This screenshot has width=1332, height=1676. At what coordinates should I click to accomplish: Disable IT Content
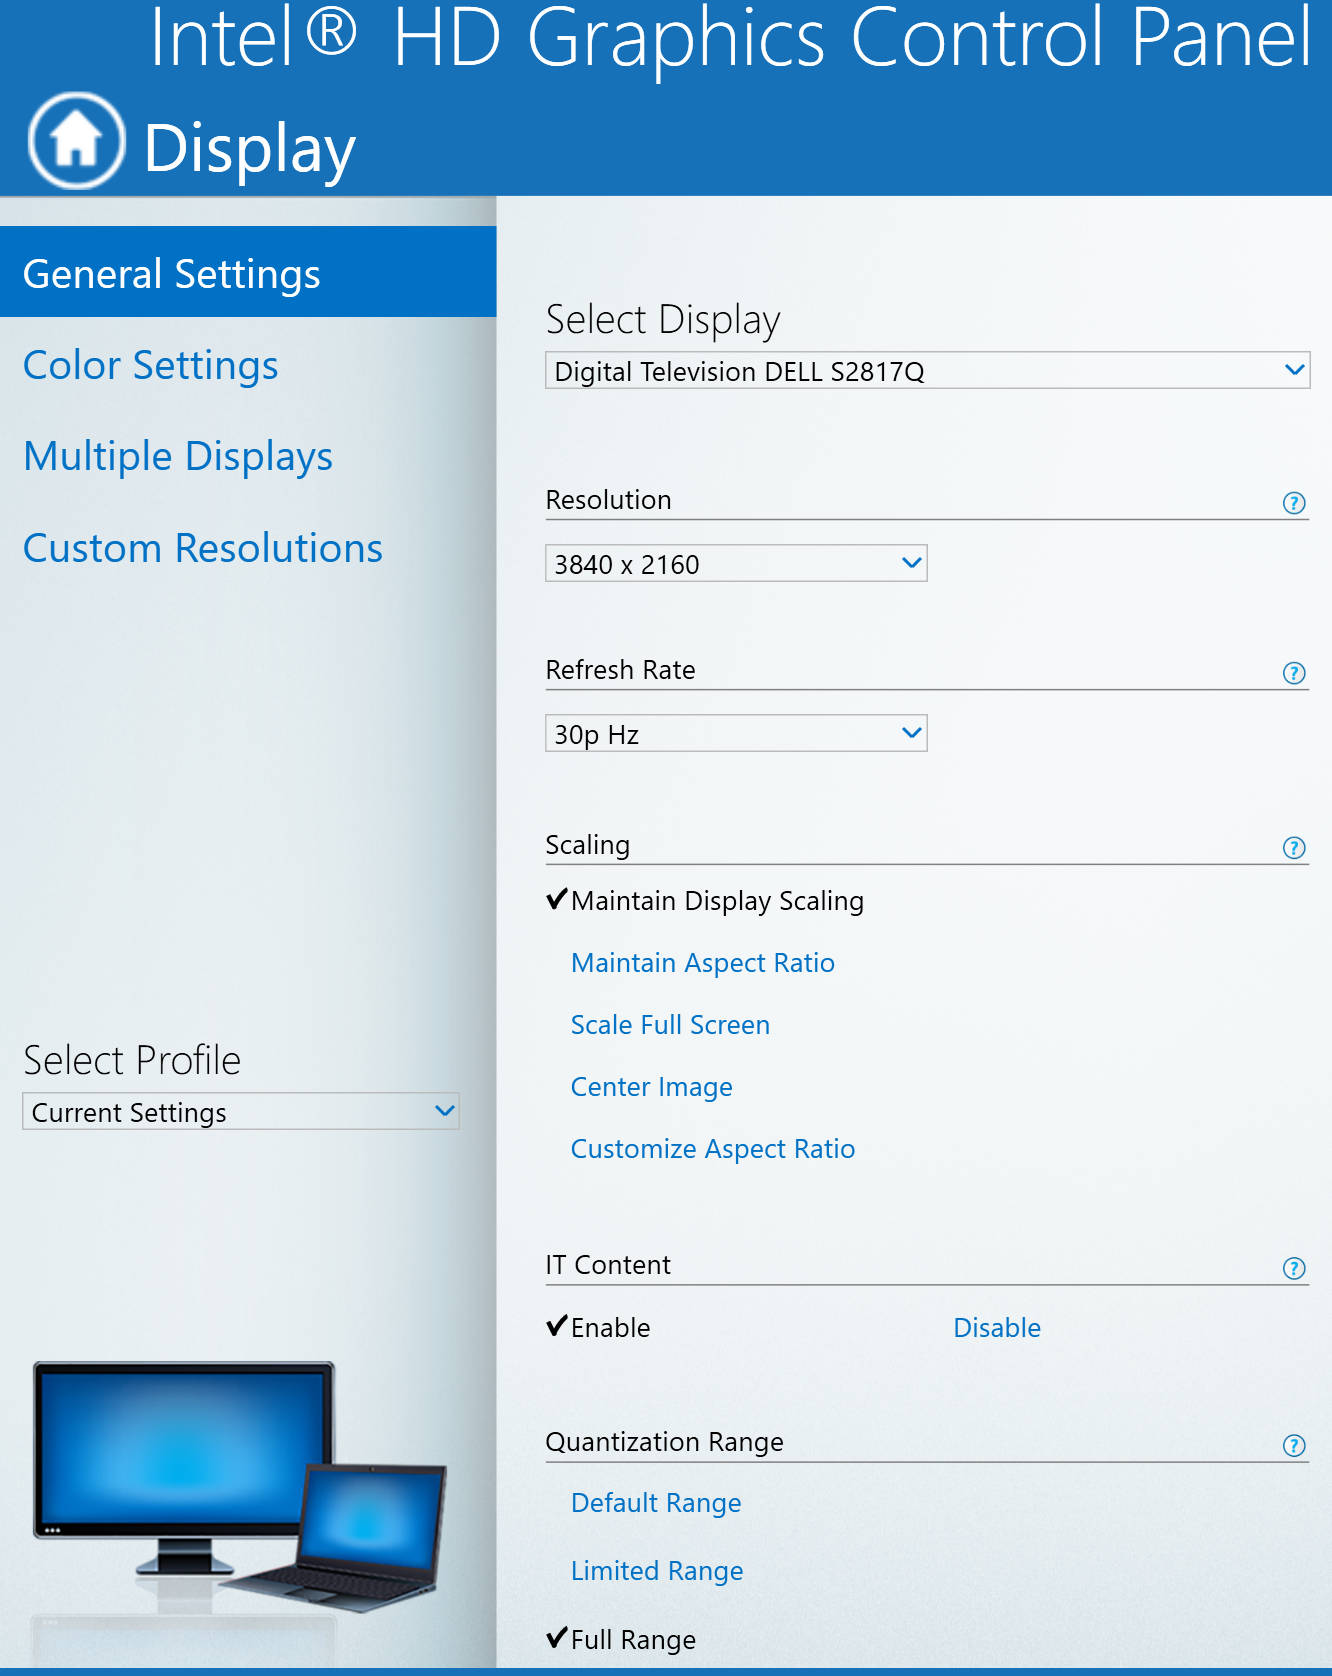(997, 1328)
